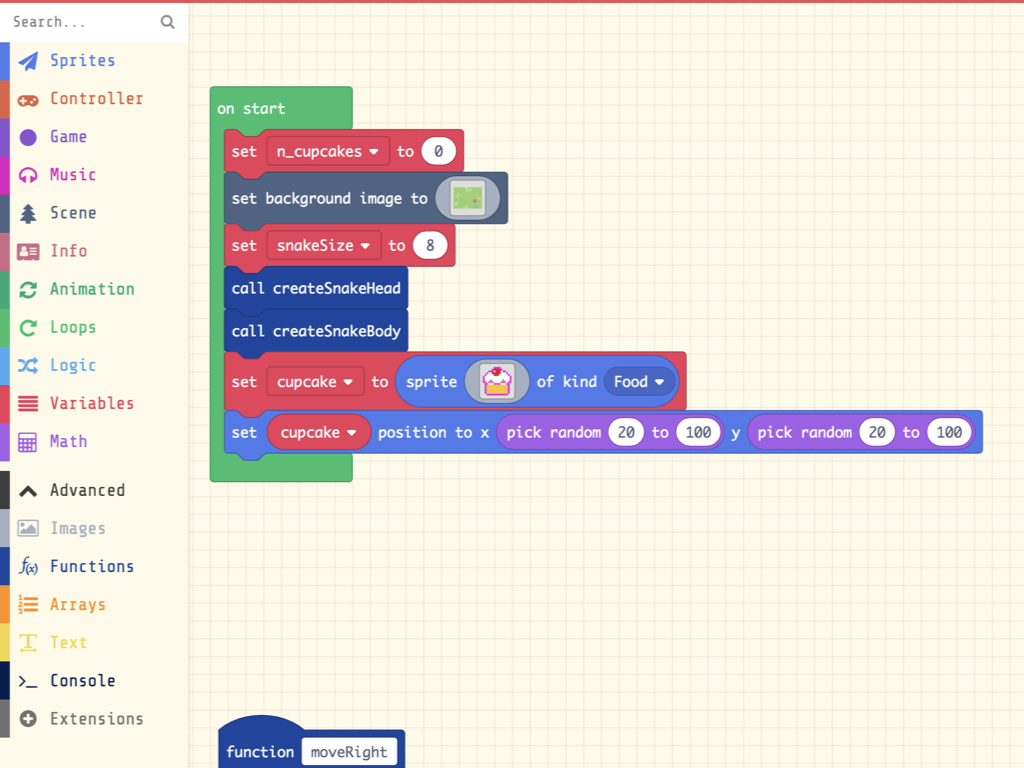
Task: Click the Sprites paper plane icon
Action: (28, 61)
